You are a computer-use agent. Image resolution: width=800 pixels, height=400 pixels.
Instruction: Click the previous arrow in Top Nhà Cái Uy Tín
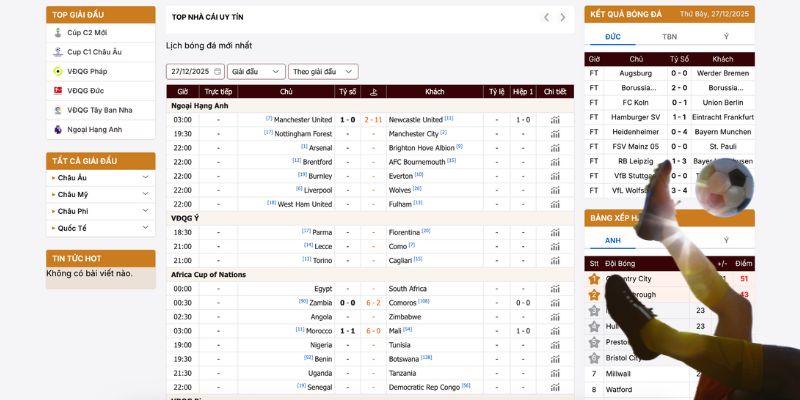(546, 17)
